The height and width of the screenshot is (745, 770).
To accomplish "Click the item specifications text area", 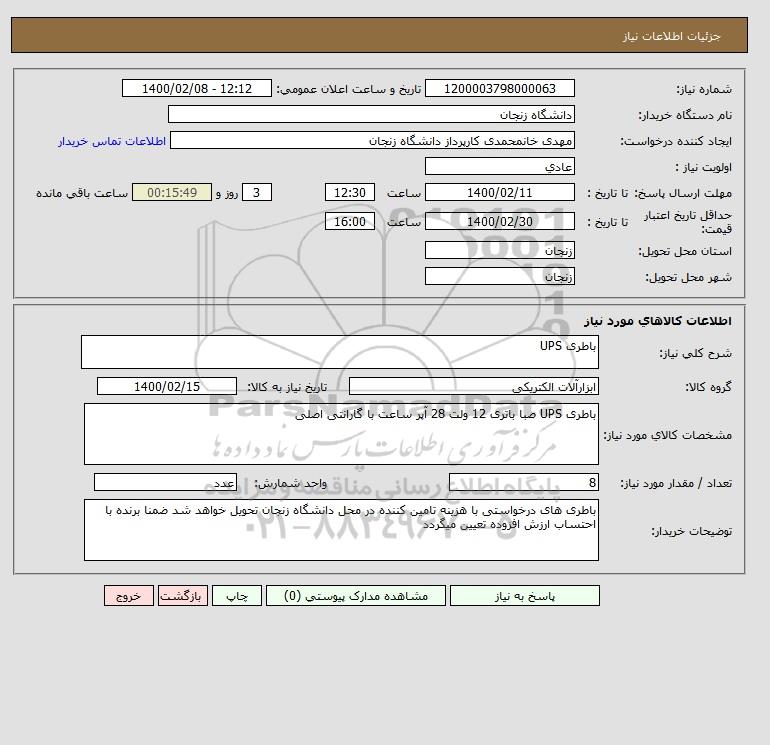I will tap(341, 434).
